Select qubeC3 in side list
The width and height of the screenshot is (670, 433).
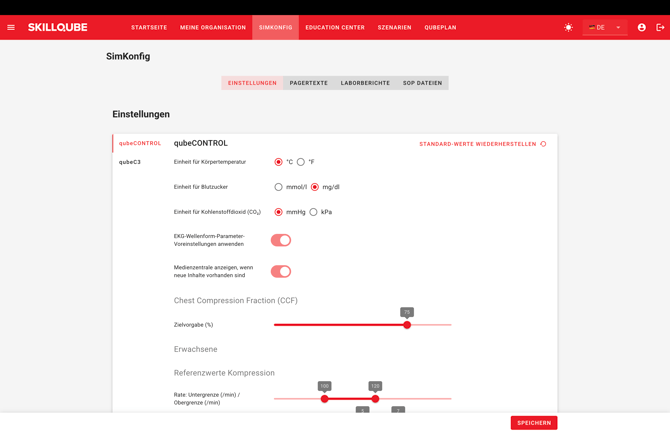[130, 162]
